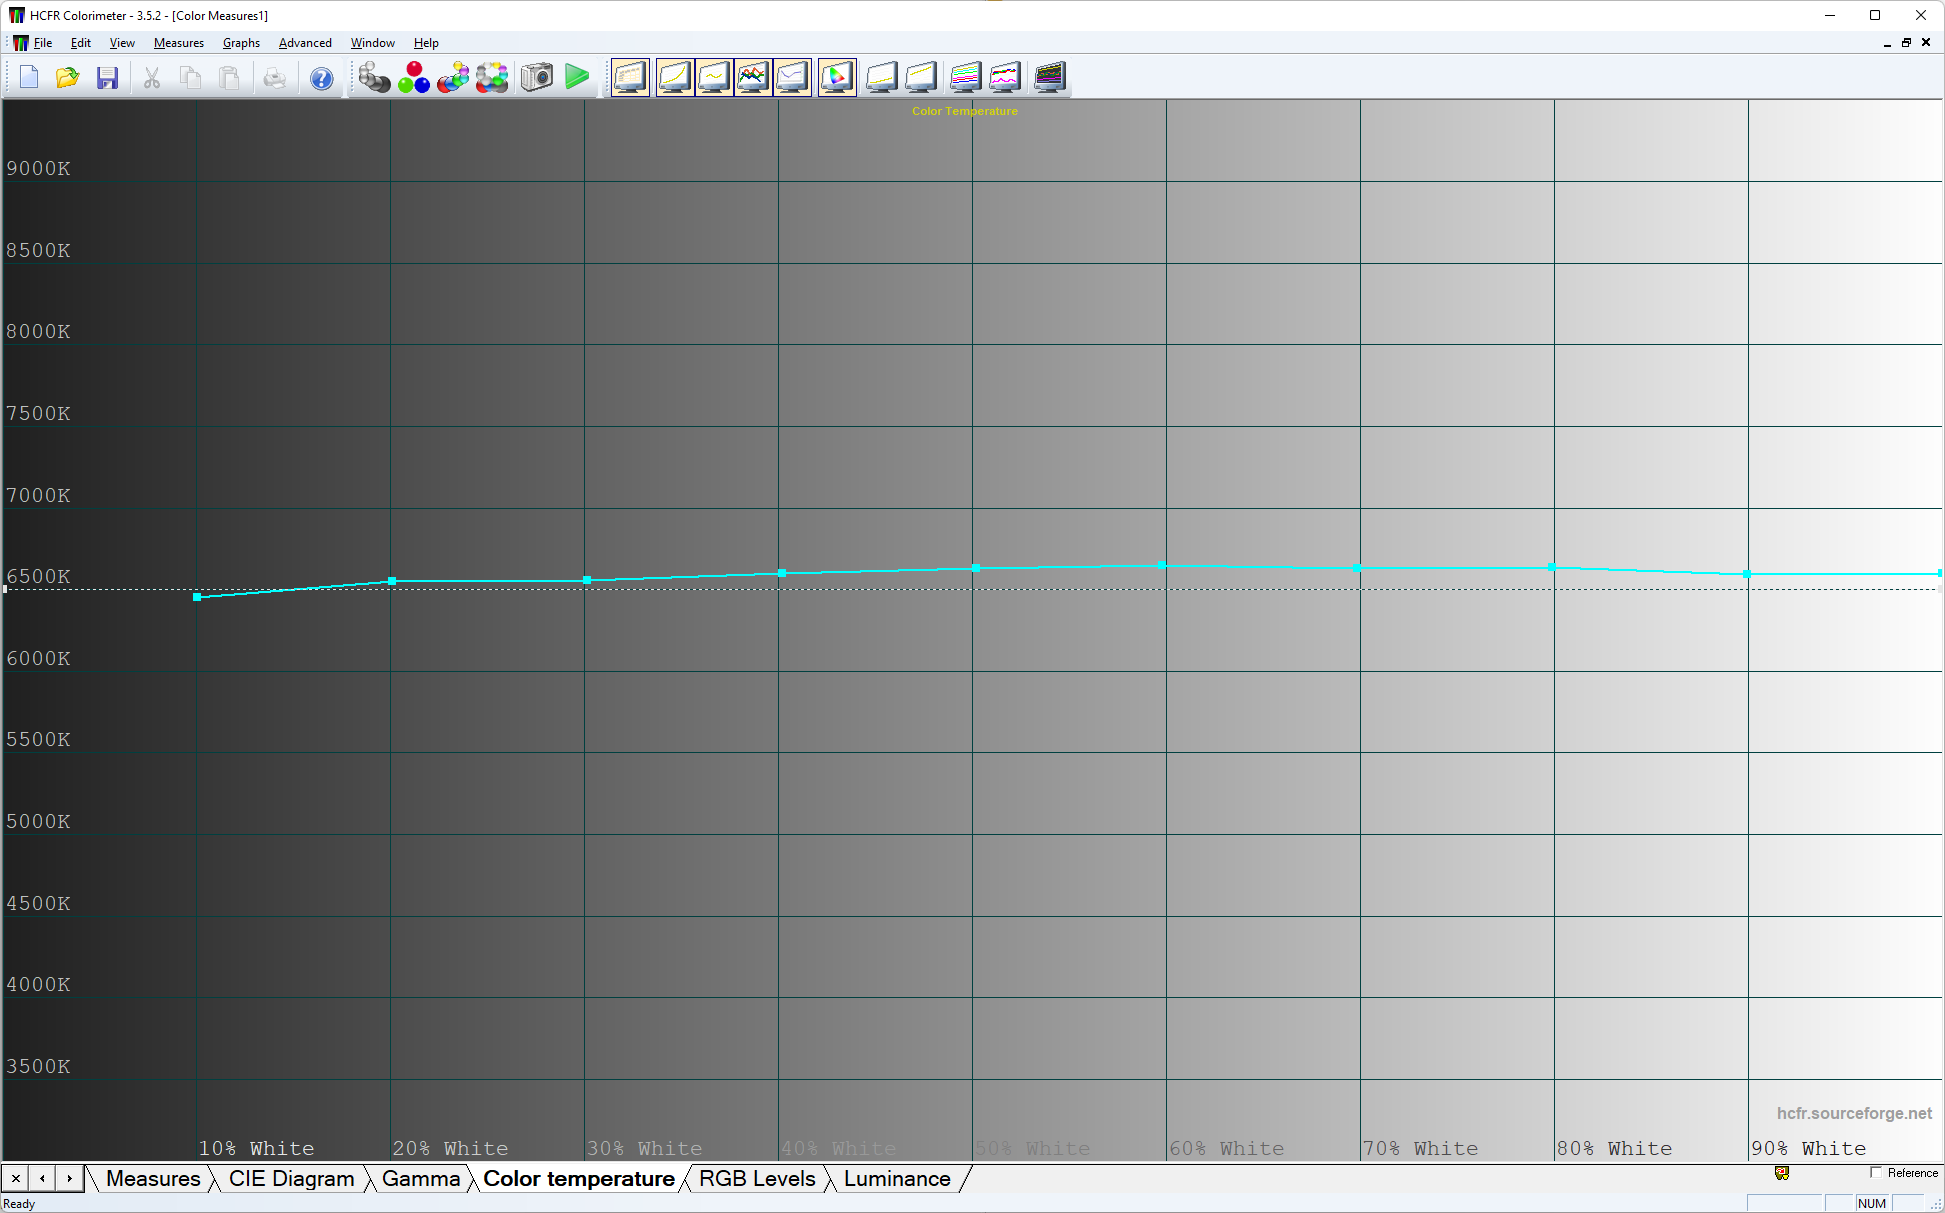Click the NUM status bar indicator
Viewport: 1945px width, 1213px height.
click(x=1871, y=1204)
